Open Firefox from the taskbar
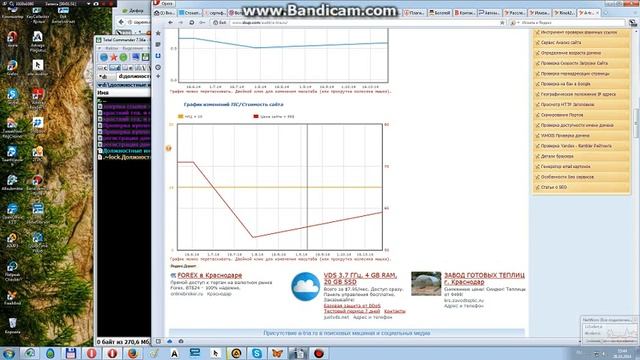This screenshot has height=360, width=640. click(133, 353)
